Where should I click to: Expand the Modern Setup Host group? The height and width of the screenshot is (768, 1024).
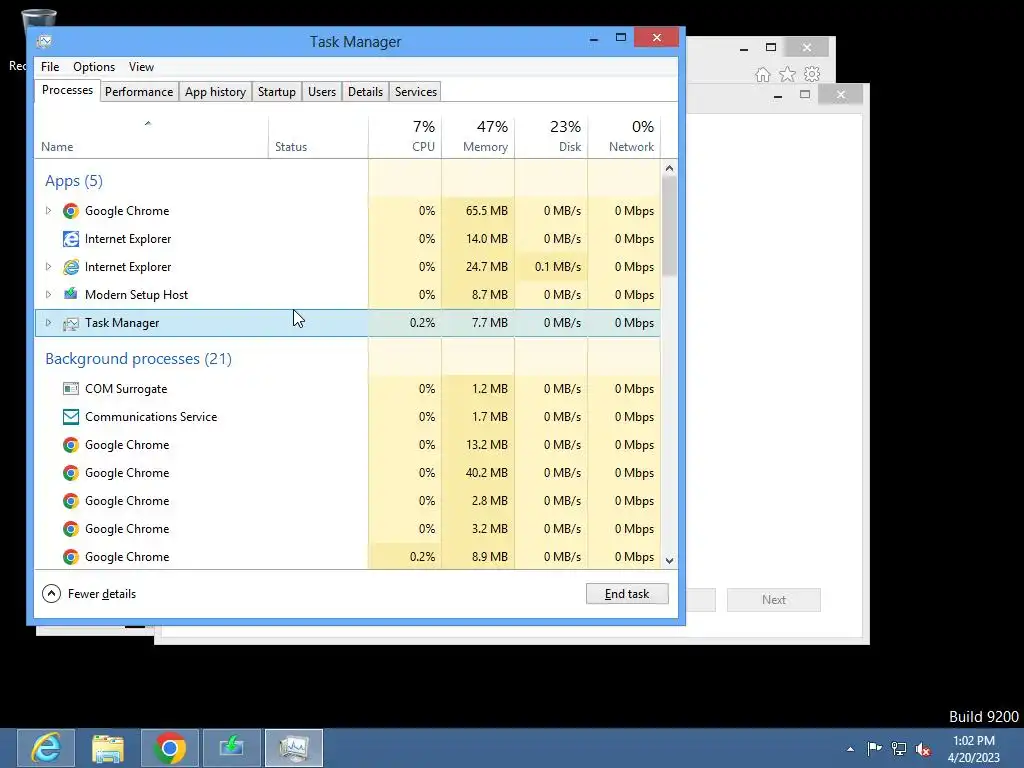click(x=48, y=295)
